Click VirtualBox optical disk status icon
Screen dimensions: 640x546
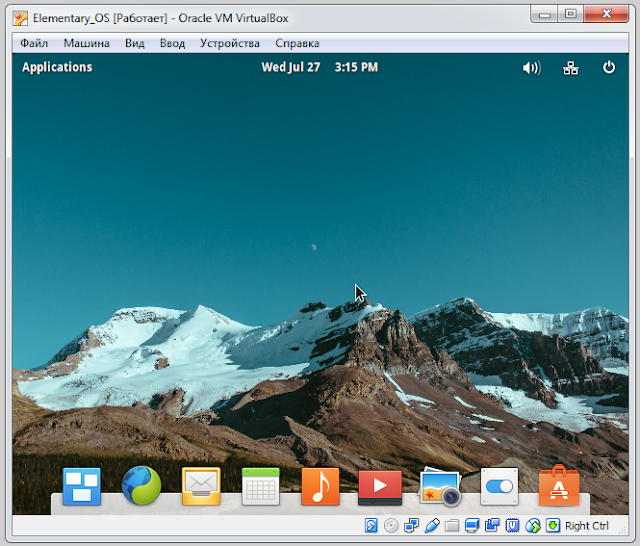(x=391, y=526)
